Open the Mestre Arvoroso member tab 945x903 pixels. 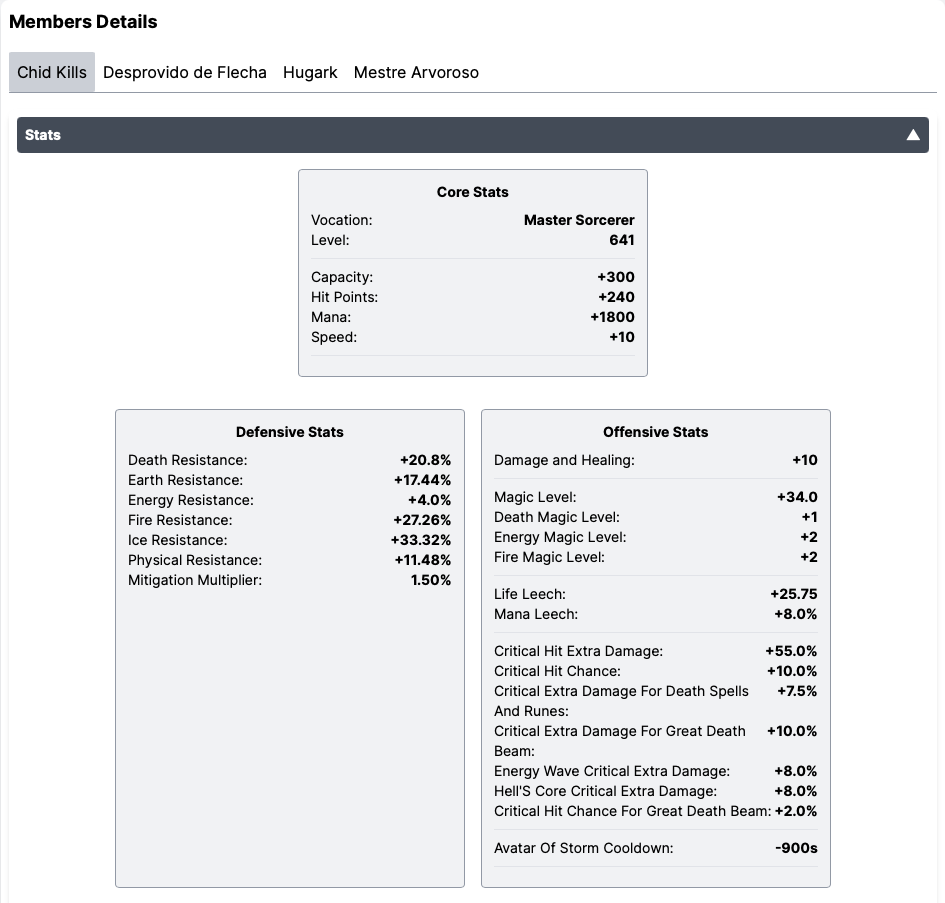coord(416,72)
